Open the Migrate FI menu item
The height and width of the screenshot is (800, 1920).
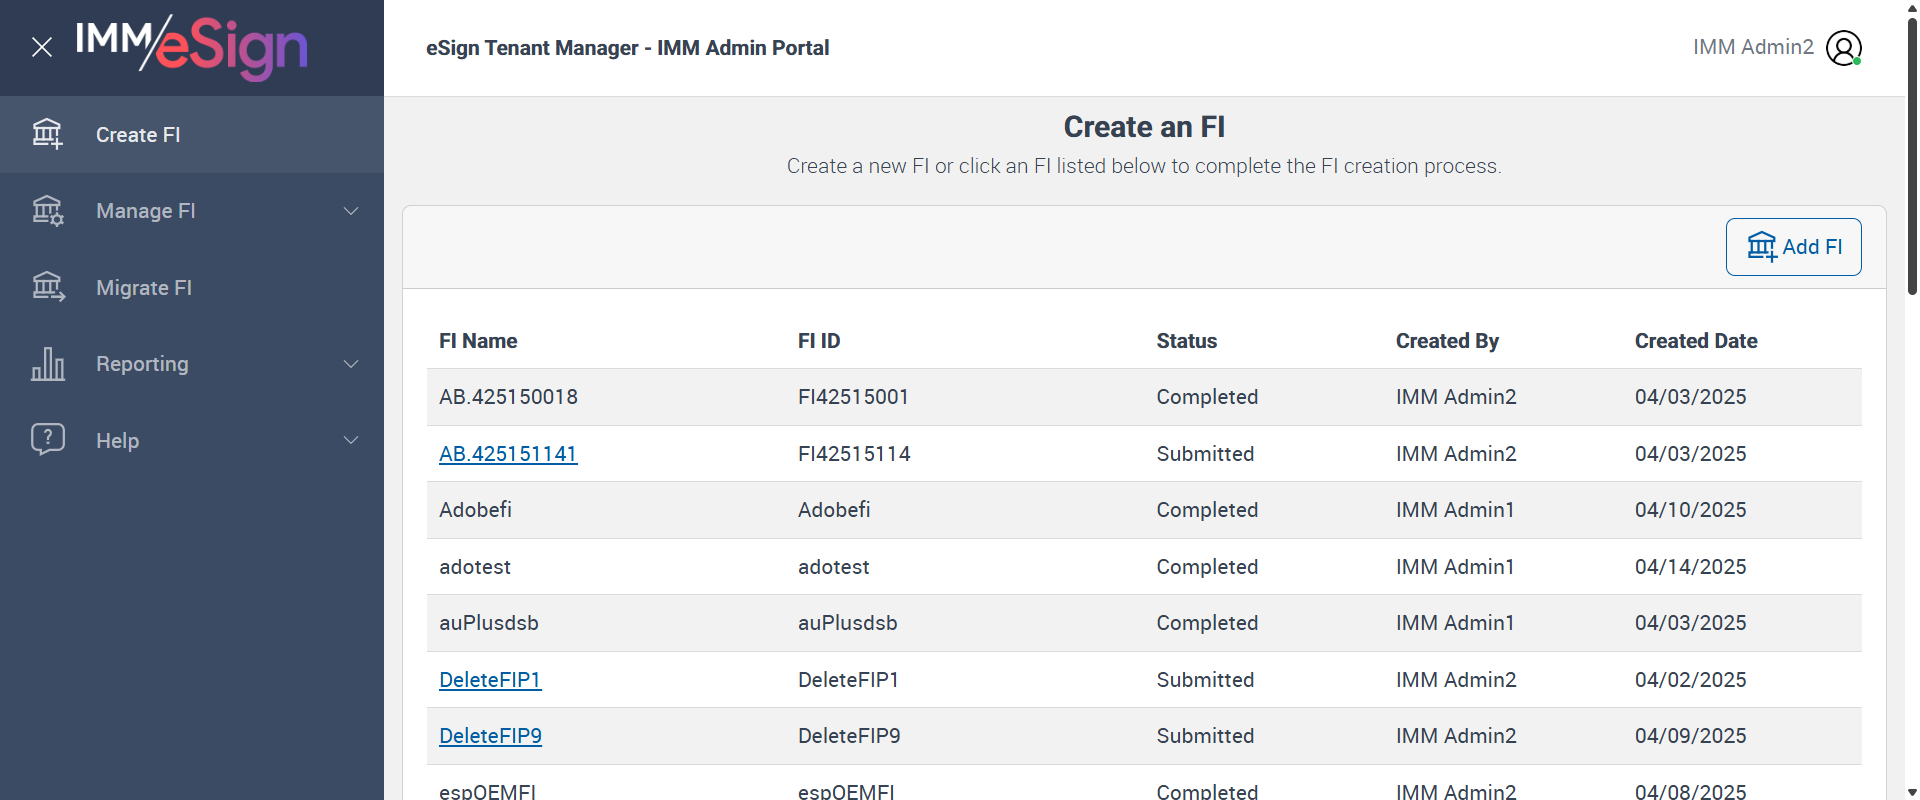pos(144,288)
